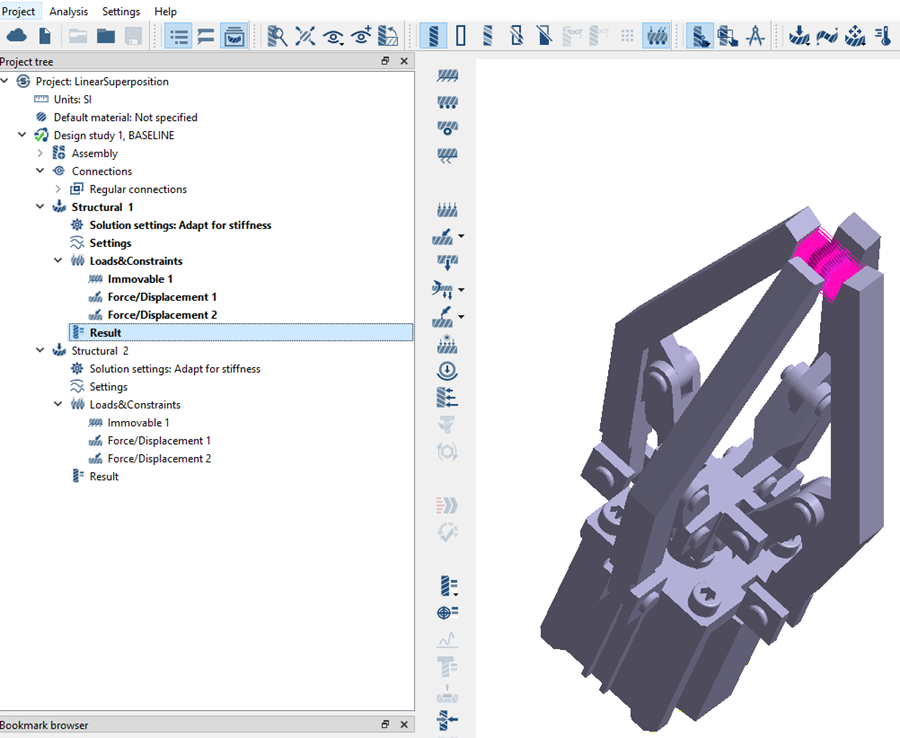Expand the Regular connections node
The height and width of the screenshot is (738, 900).
point(58,190)
